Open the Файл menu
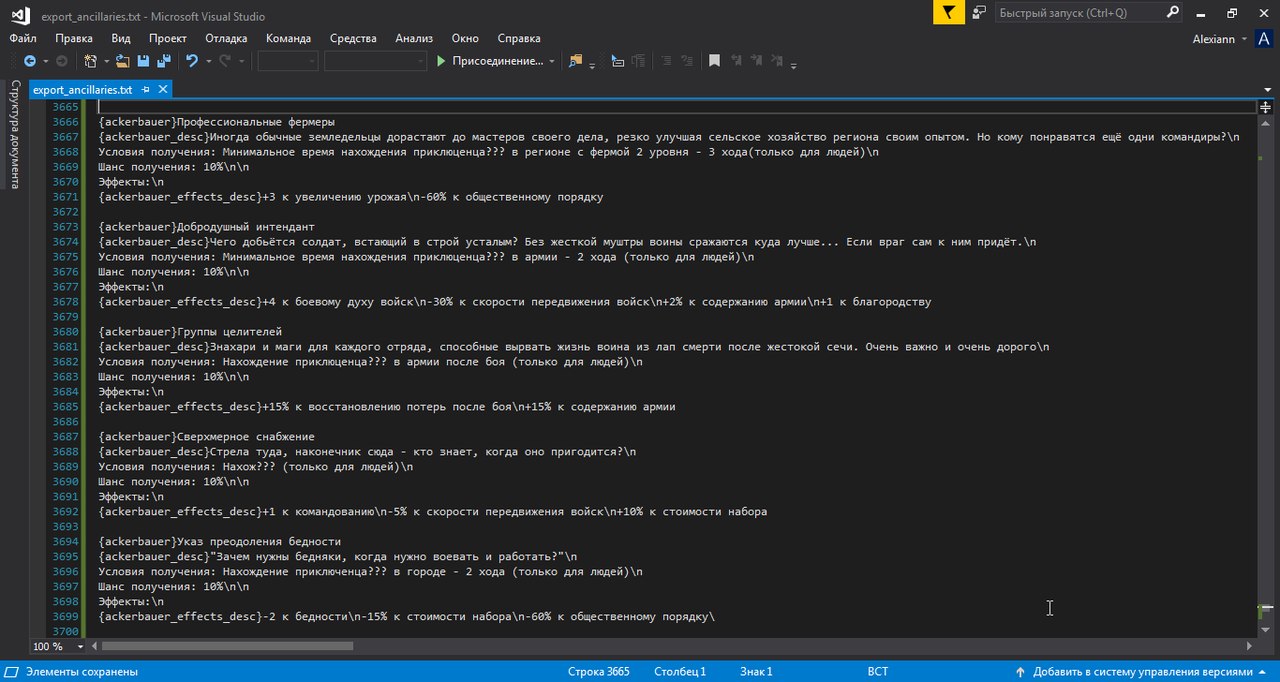 [x=23, y=38]
